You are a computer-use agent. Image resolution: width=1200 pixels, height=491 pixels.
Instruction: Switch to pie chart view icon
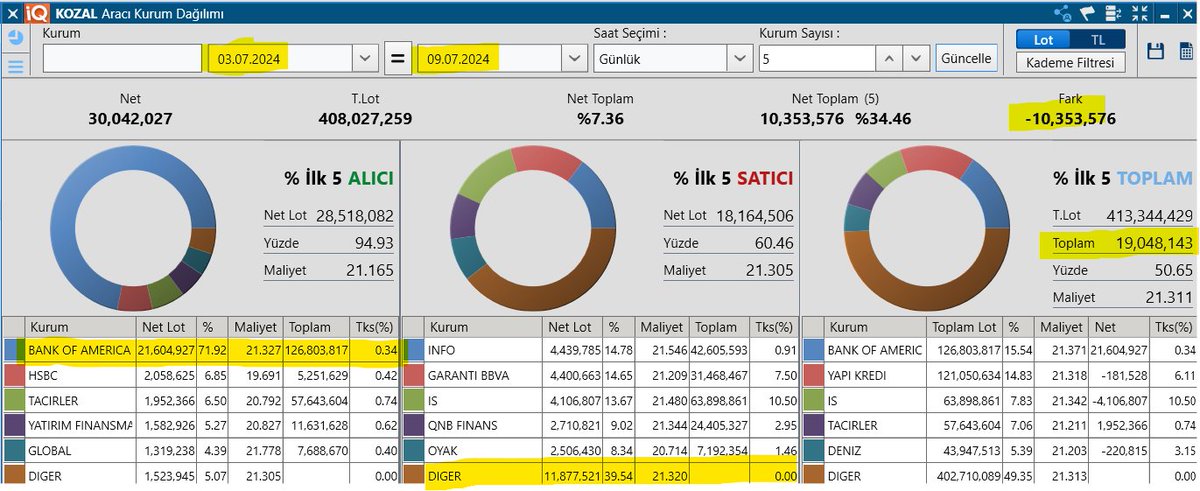point(16,37)
